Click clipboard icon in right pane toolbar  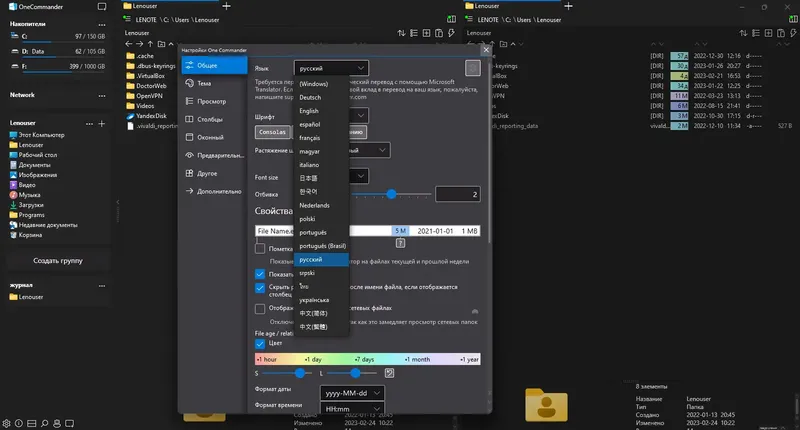tap(781, 33)
